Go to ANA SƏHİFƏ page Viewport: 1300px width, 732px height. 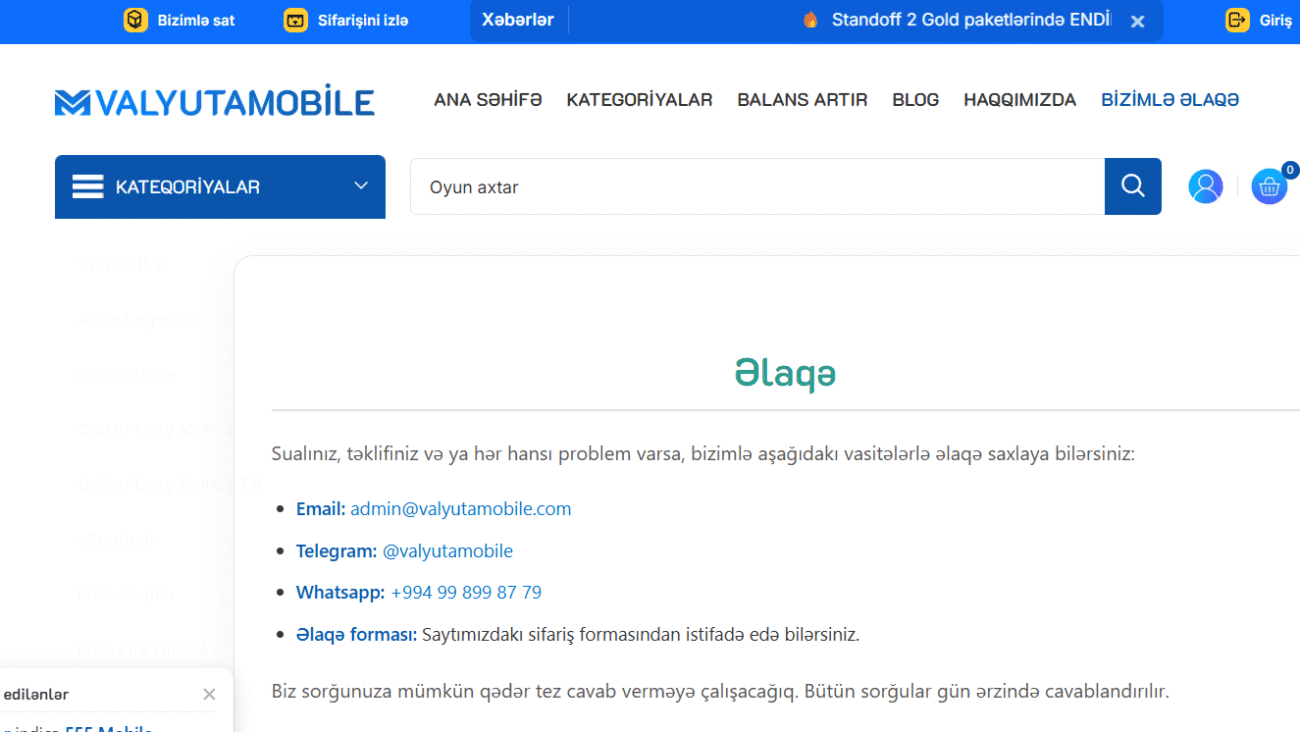(487, 100)
